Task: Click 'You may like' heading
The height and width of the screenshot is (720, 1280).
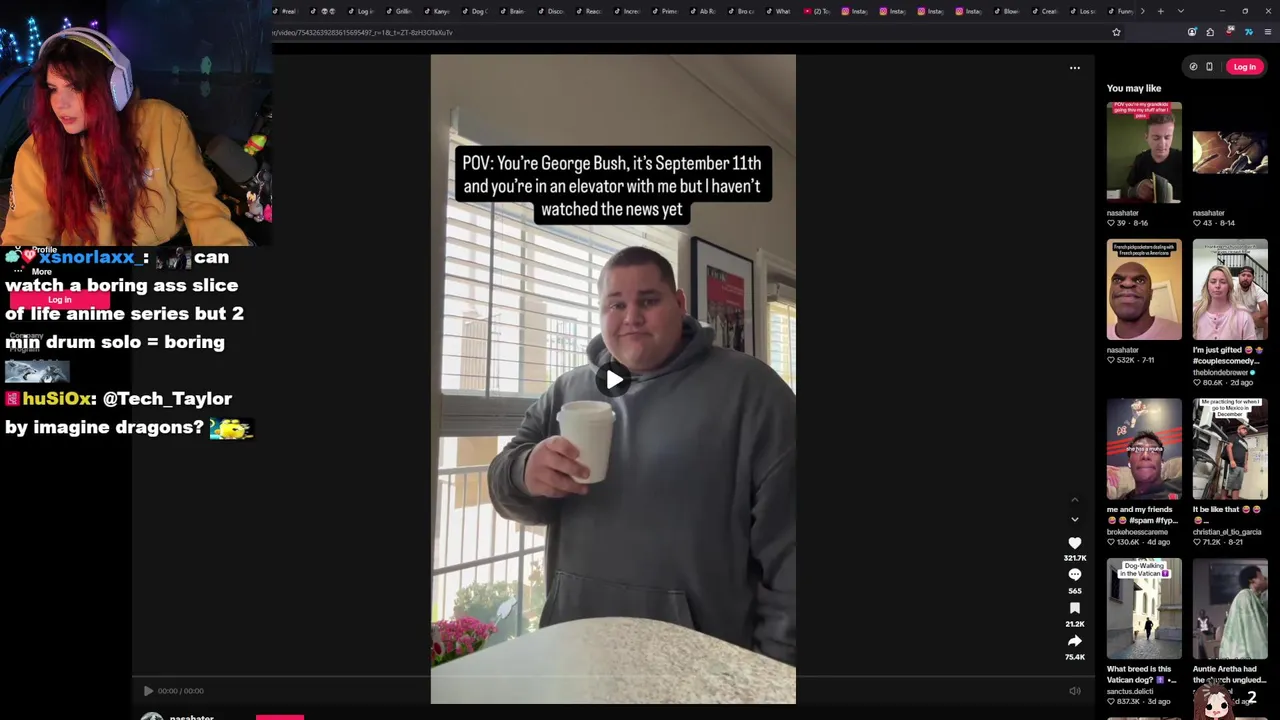Action: tap(1134, 89)
